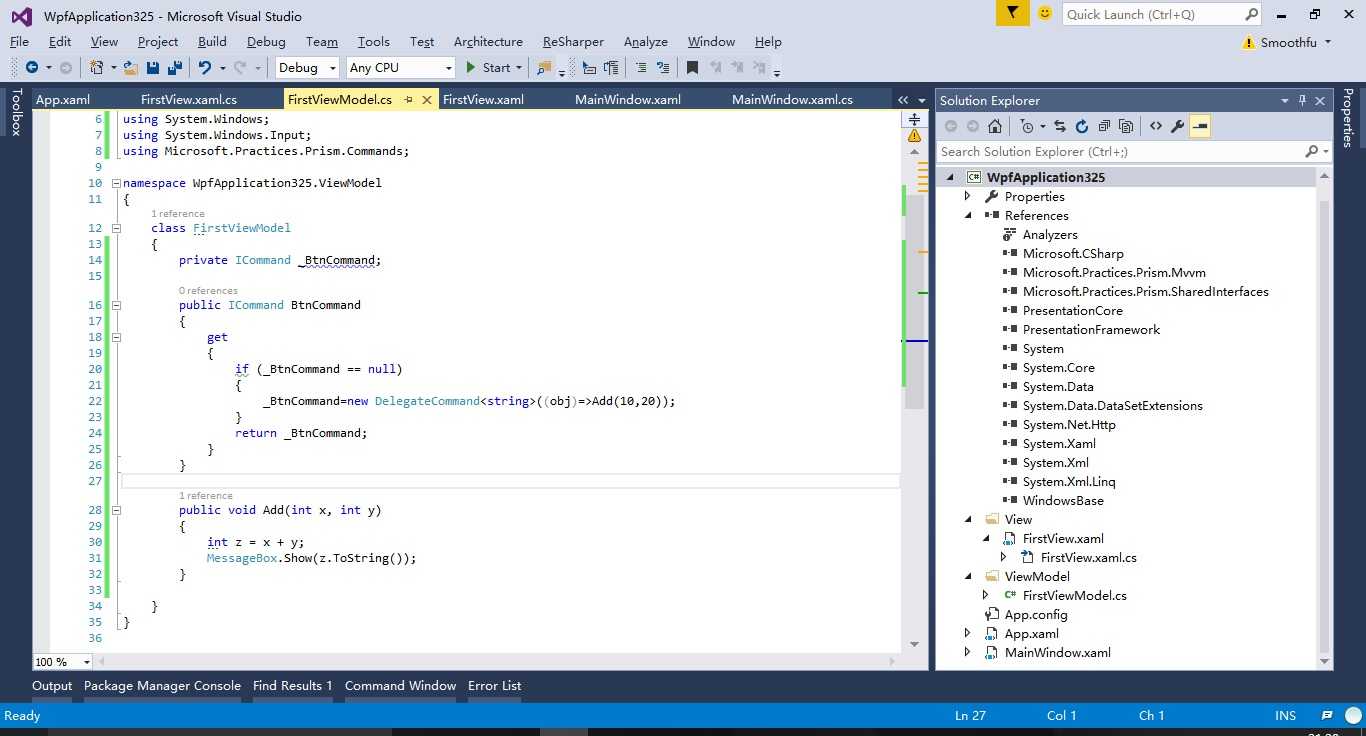Click the Save file toolbar icon
The height and width of the screenshot is (736, 1366).
(153, 68)
